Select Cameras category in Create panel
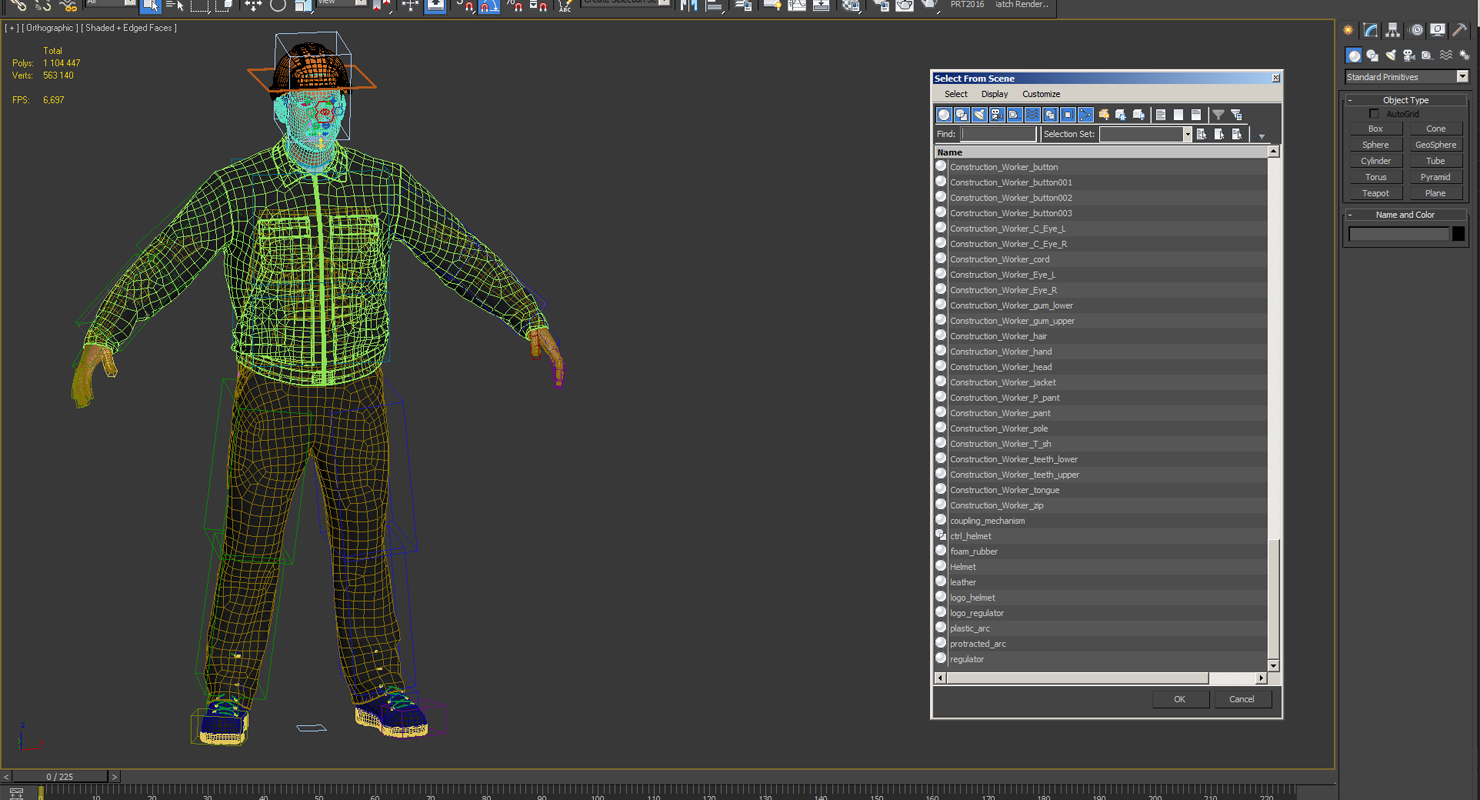1480x800 pixels. [x=1409, y=56]
